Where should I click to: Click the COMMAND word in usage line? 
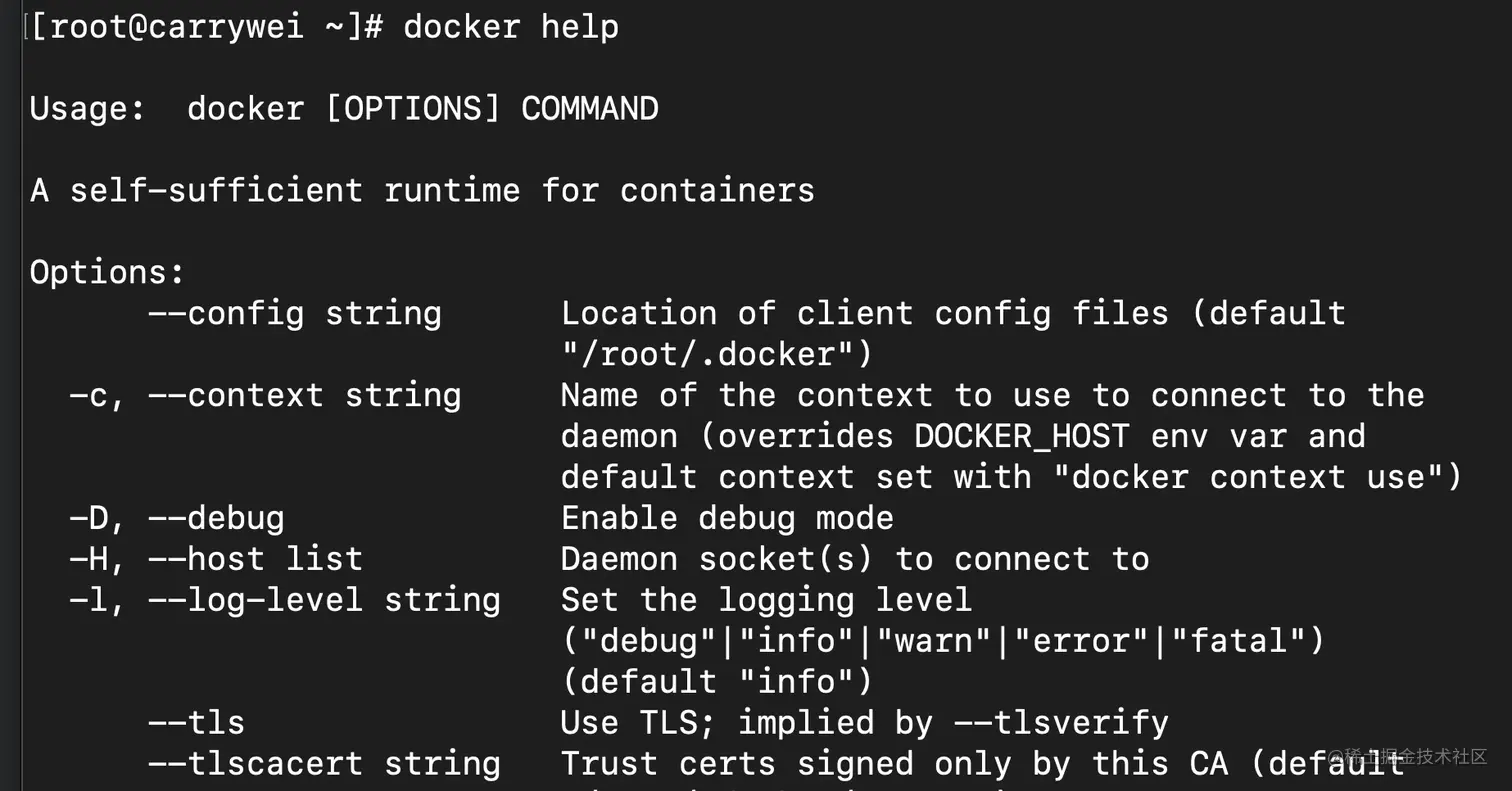[590, 108]
